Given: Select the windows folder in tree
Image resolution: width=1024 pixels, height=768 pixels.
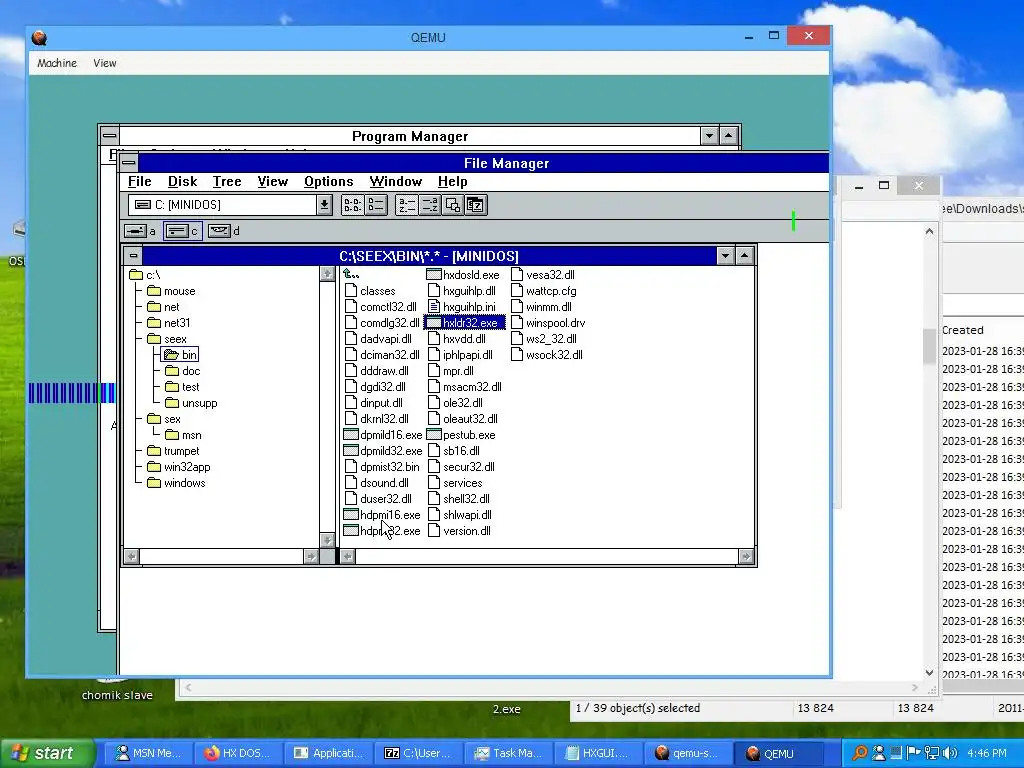Looking at the screenshot, I should 176,483.
